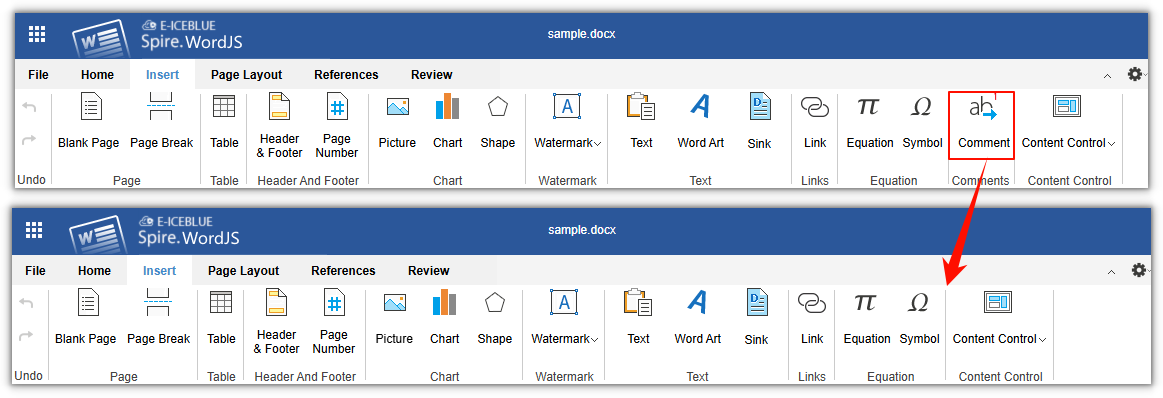Open Header & Footer in top ribbon
Screen dimensions: 1163x398
tap(280, 126)
